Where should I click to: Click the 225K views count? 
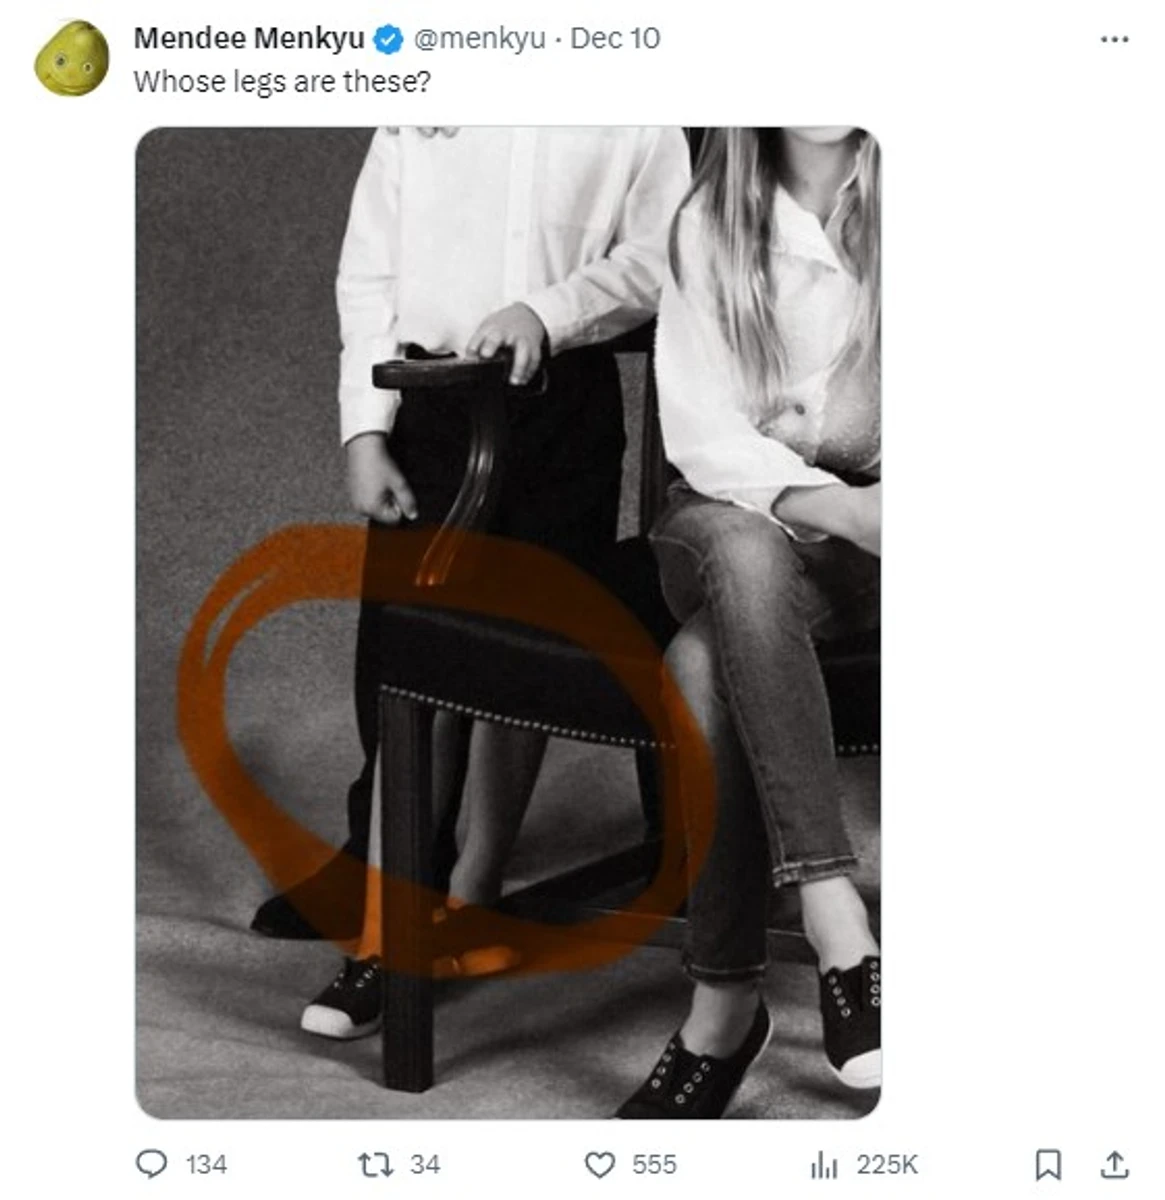887,1164
